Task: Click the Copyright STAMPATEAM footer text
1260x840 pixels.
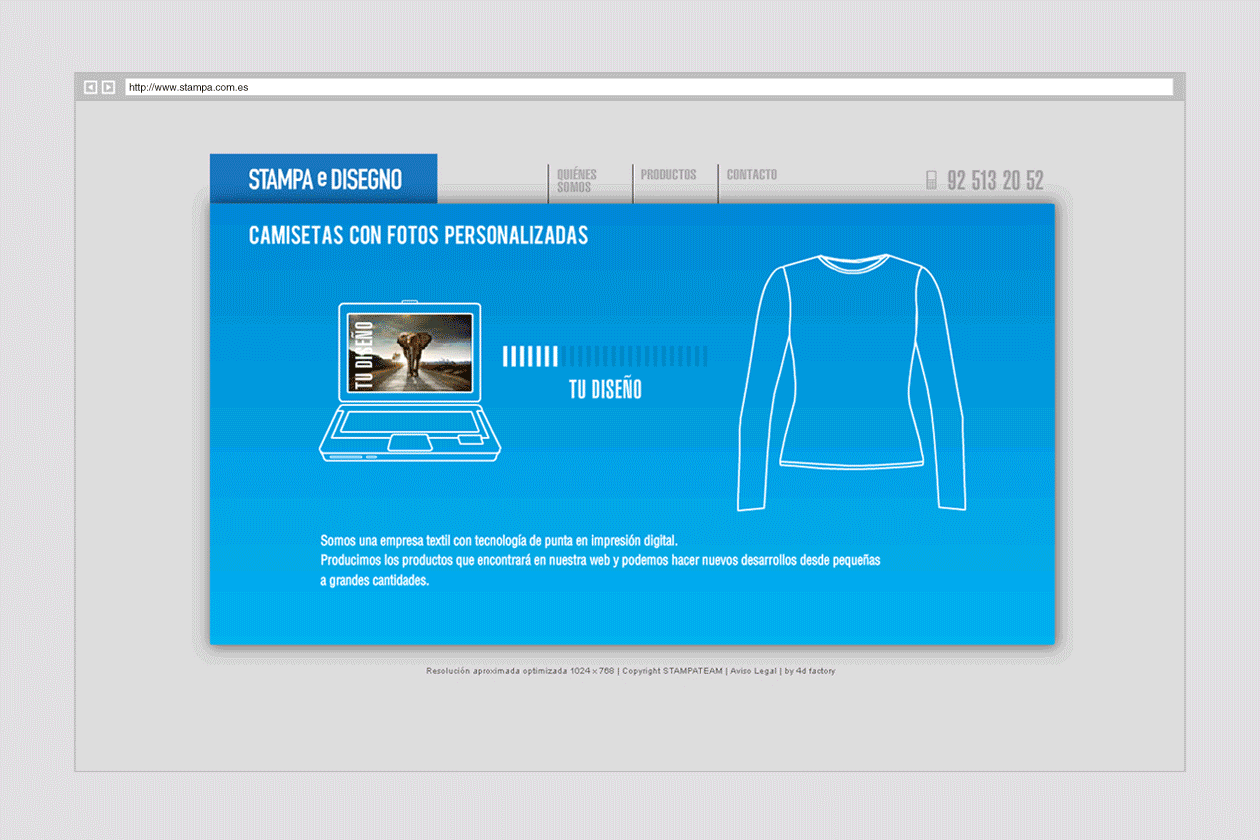Action: point(672,671)
